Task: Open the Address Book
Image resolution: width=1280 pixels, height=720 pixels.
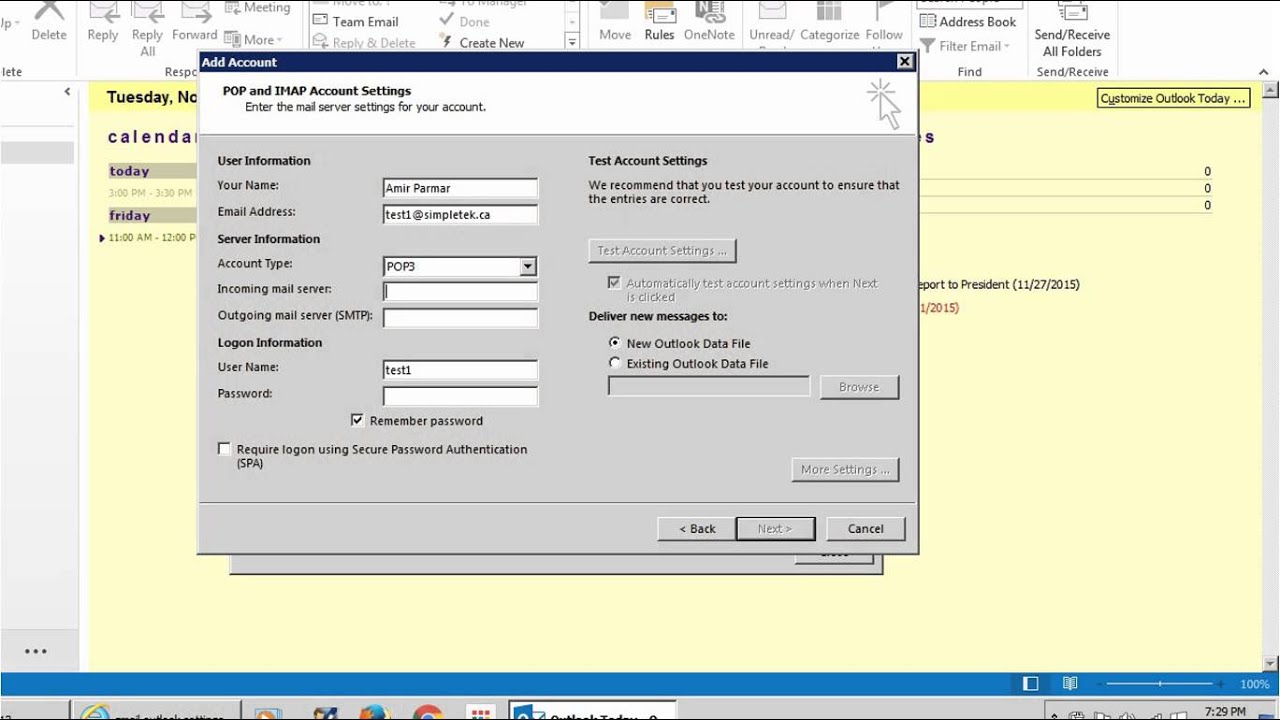Action: tap(968, 22)
